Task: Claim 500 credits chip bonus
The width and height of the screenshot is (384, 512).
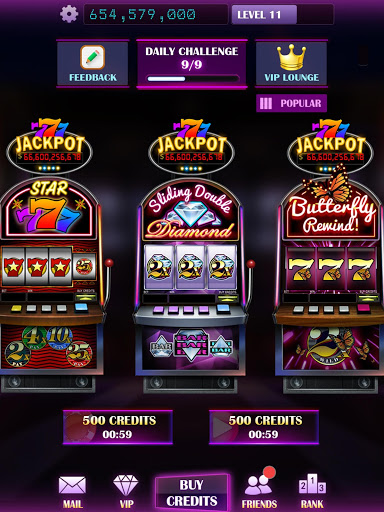Action: pyautogui.click(x=118, y=427)
